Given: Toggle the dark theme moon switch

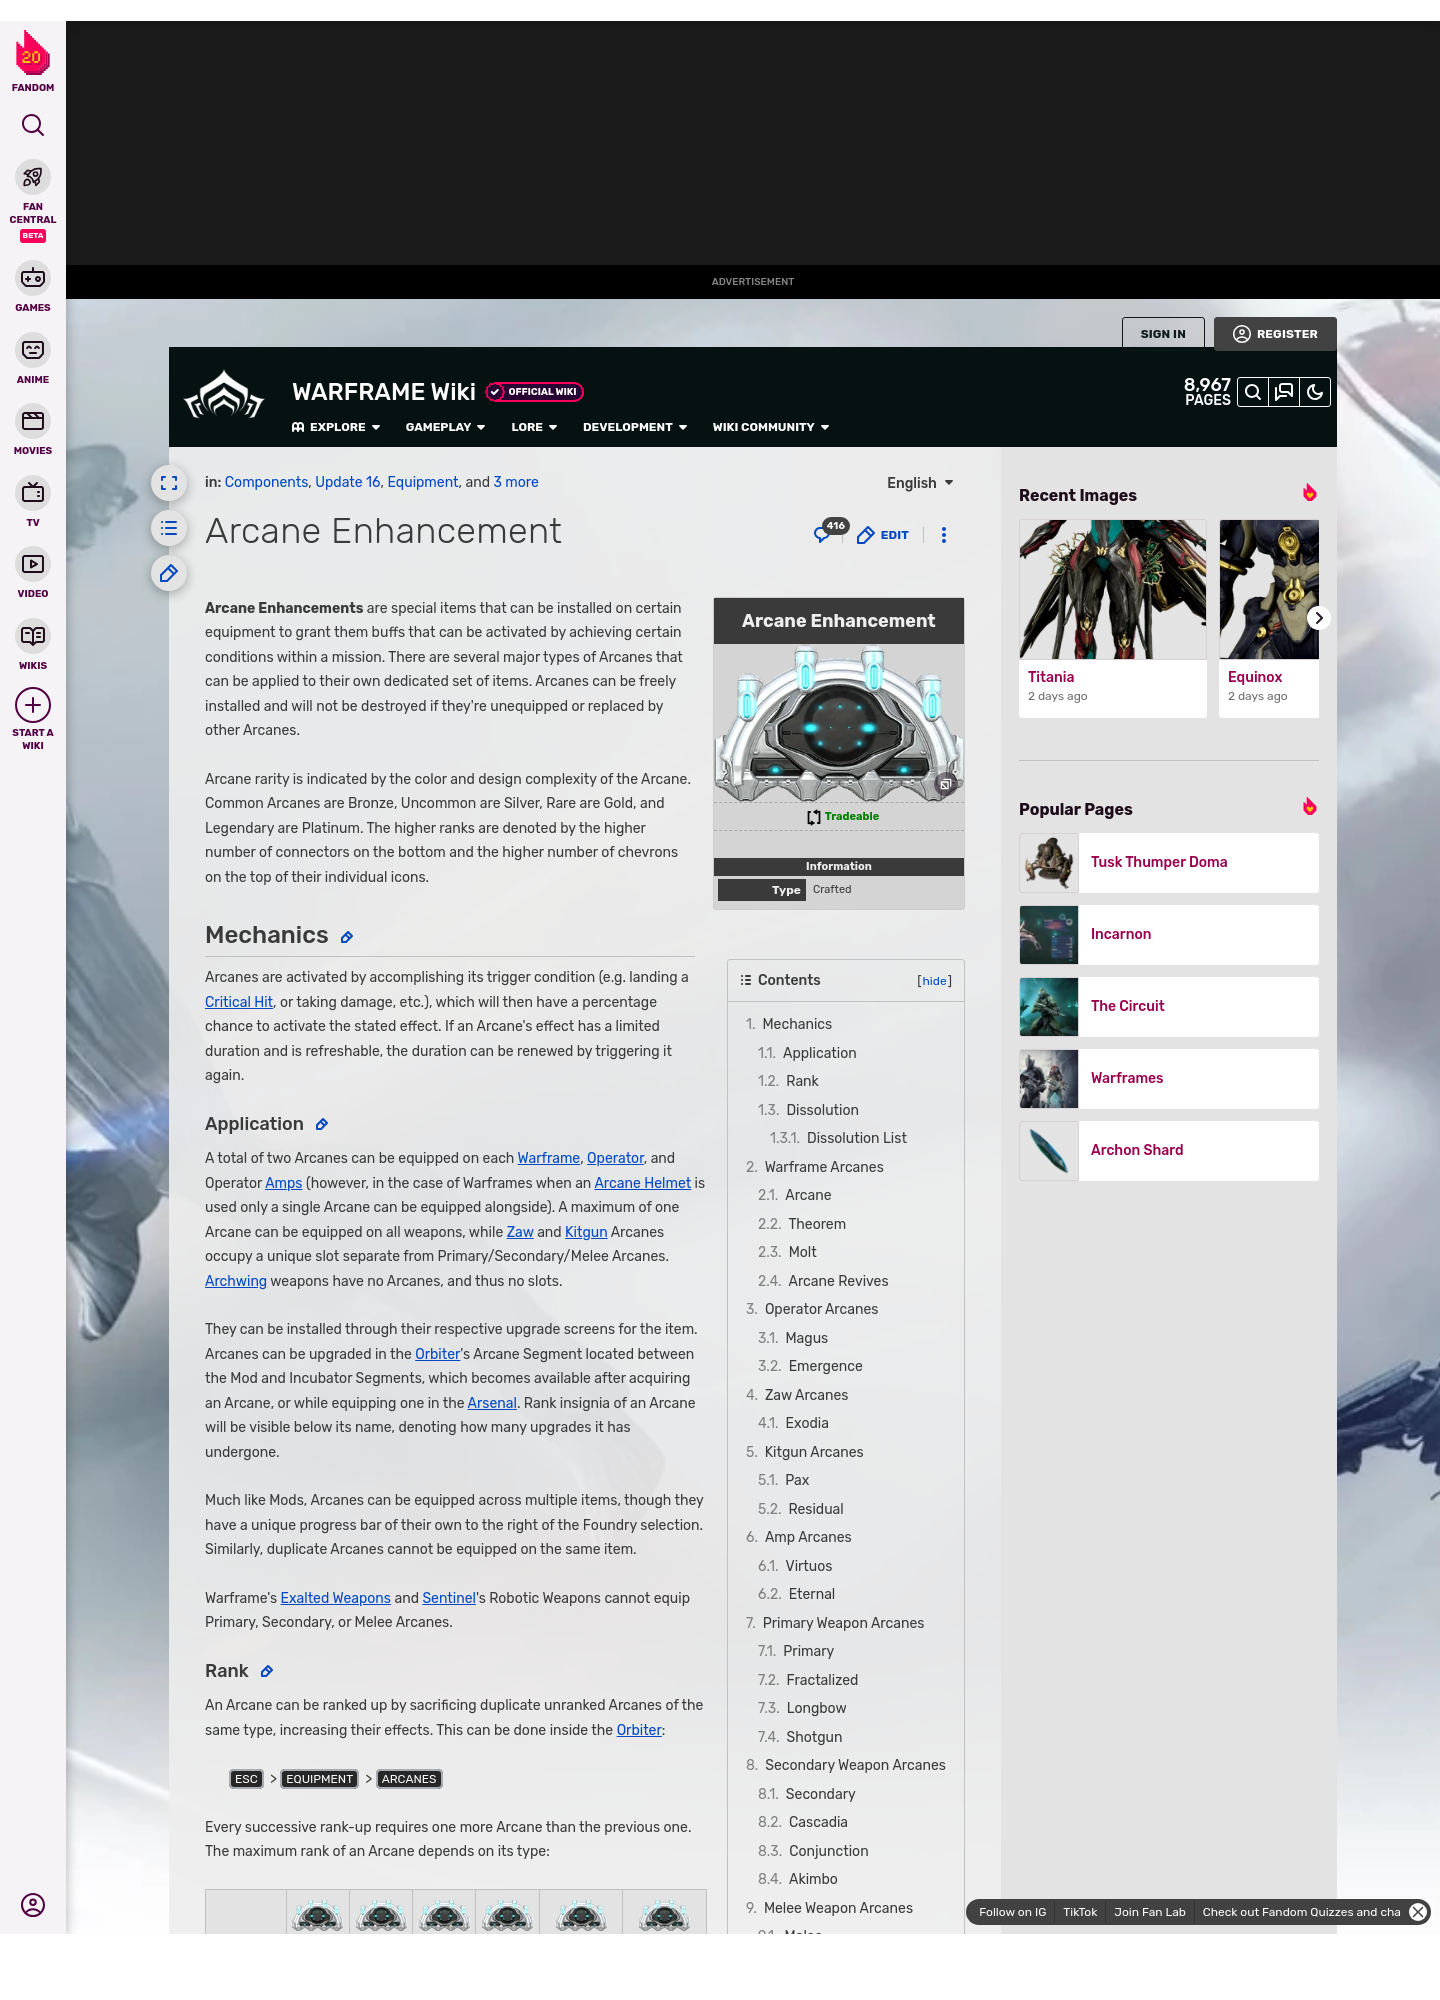Looking at the screenshot, I should click(x=1315, y=392).
